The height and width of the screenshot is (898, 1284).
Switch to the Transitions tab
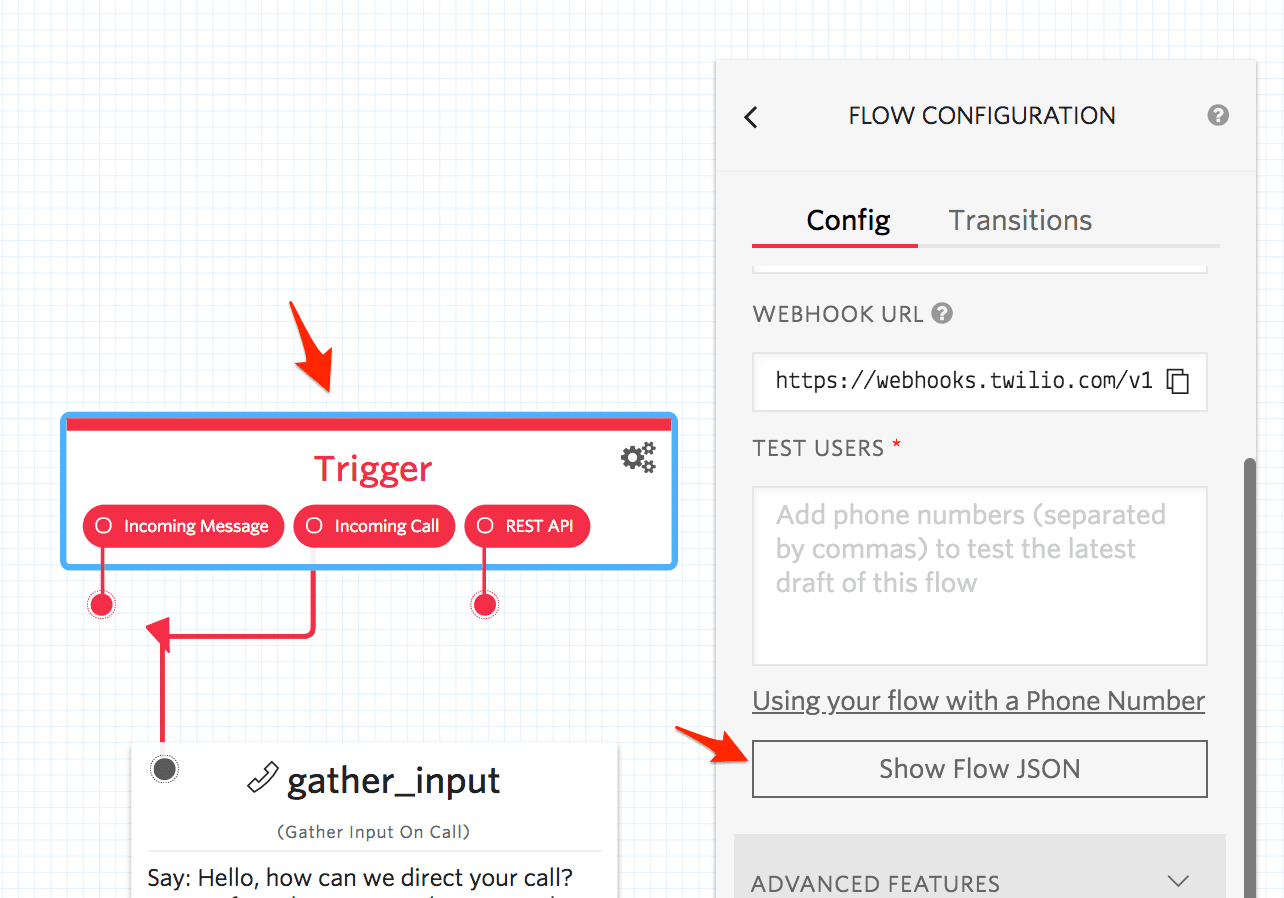coord(1019,220)
